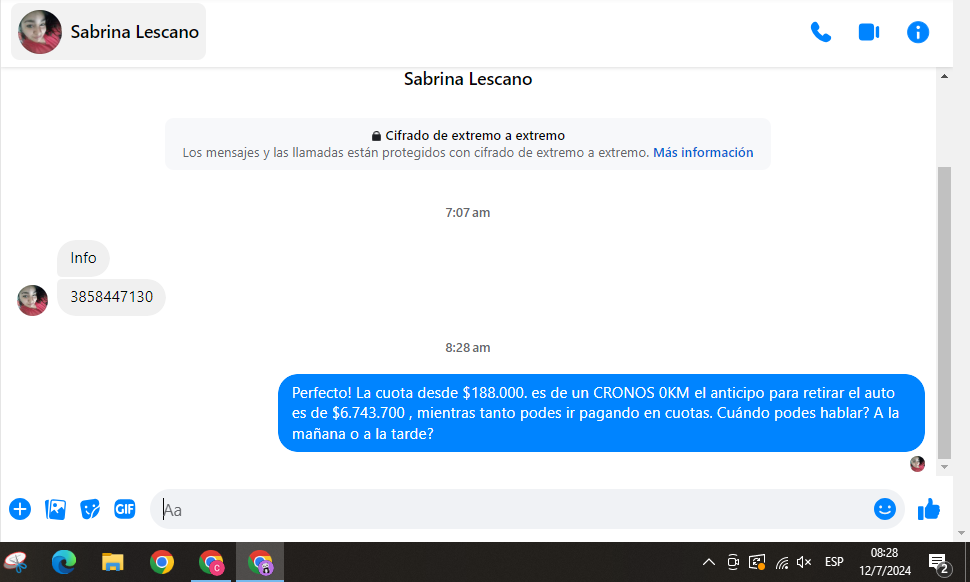This screenshot has width=970, height=582.
Task: Open Snipping Tool from the taskbar
Action: pyautogui.click(x=16, y=562)
